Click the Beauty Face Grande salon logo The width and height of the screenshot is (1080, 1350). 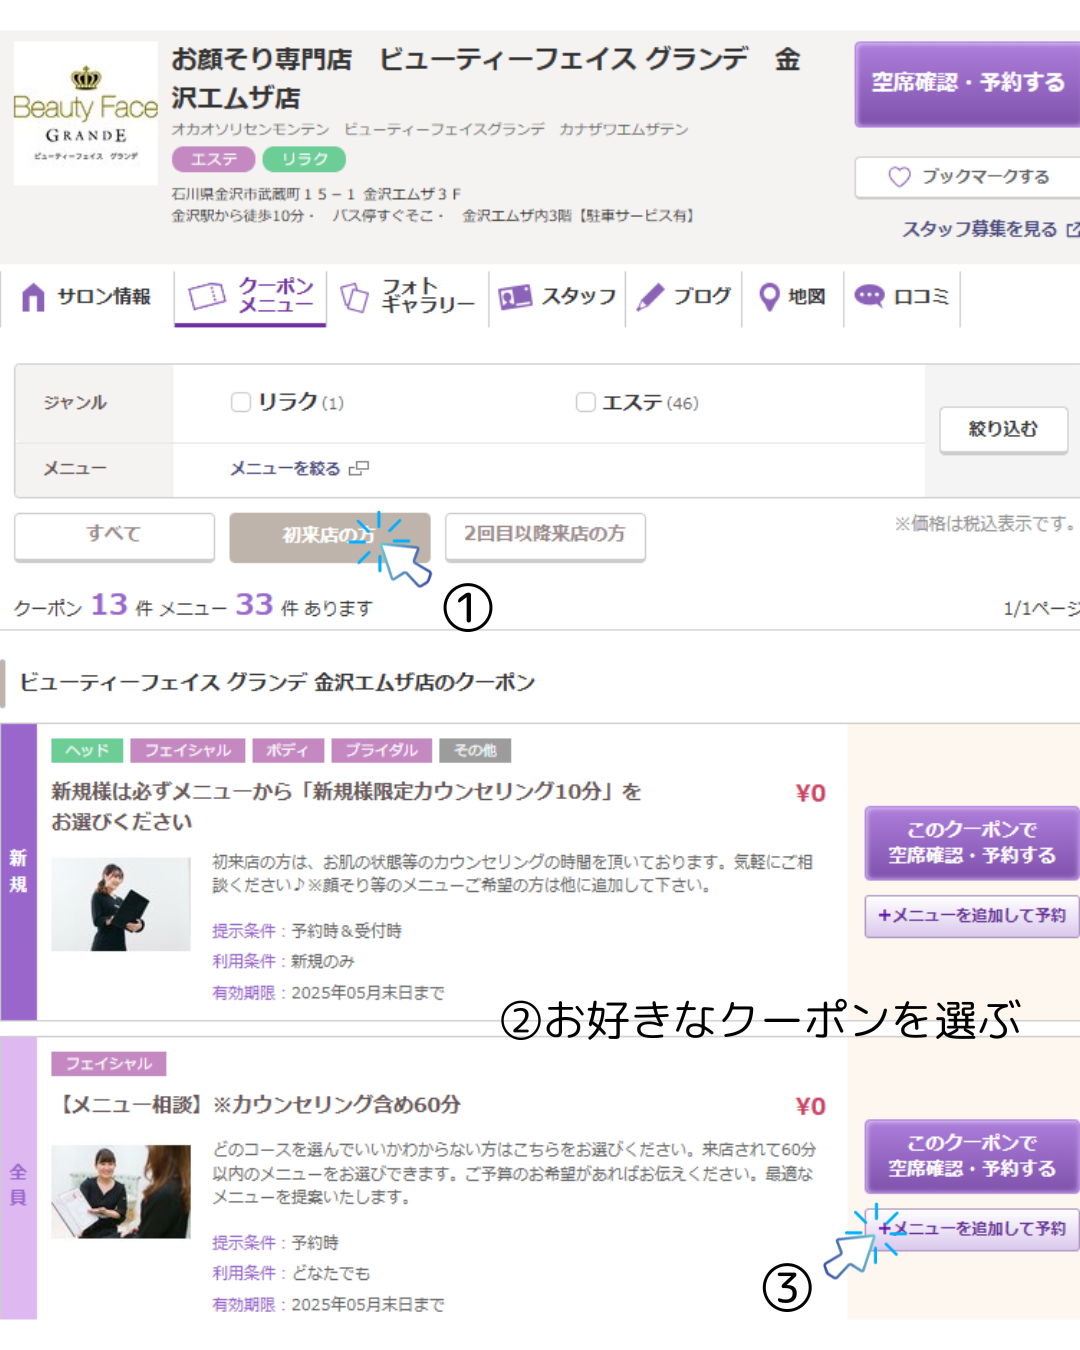86,113
